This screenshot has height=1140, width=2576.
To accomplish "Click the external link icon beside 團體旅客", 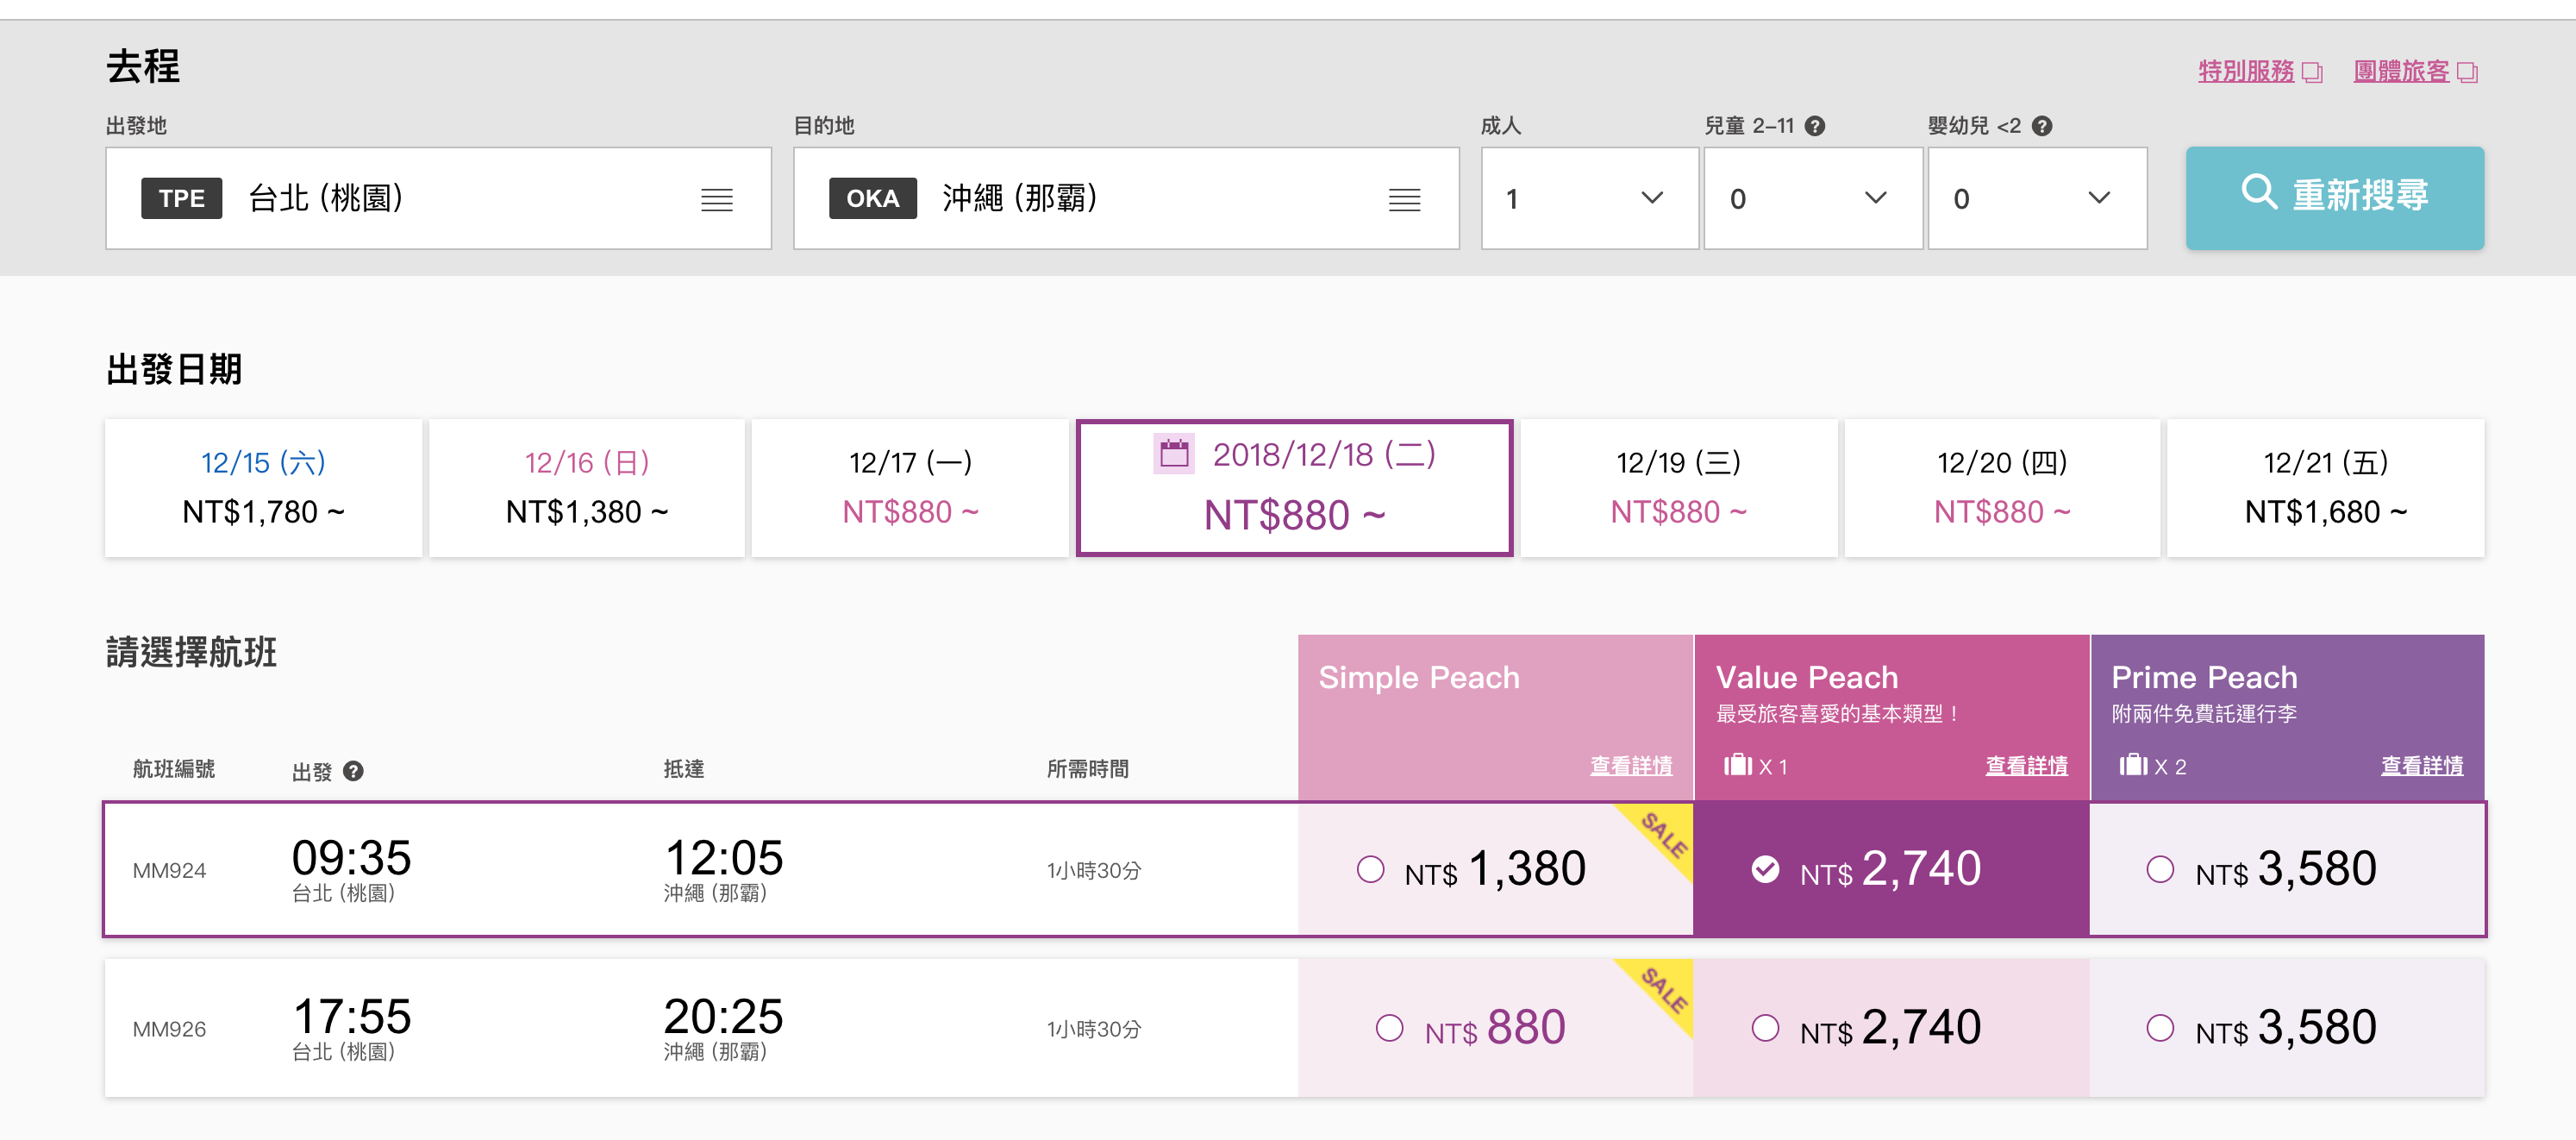I will 2467,72.
